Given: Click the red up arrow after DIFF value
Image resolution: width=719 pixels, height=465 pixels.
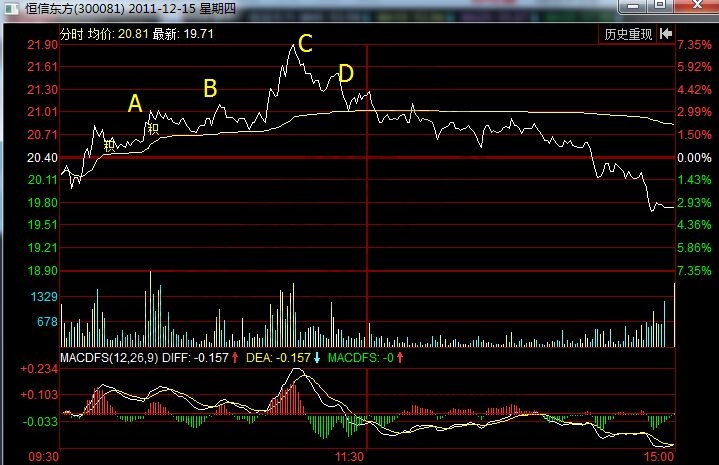Looking at the screenshot, I should pyautogui.click(x=235, y=357).
